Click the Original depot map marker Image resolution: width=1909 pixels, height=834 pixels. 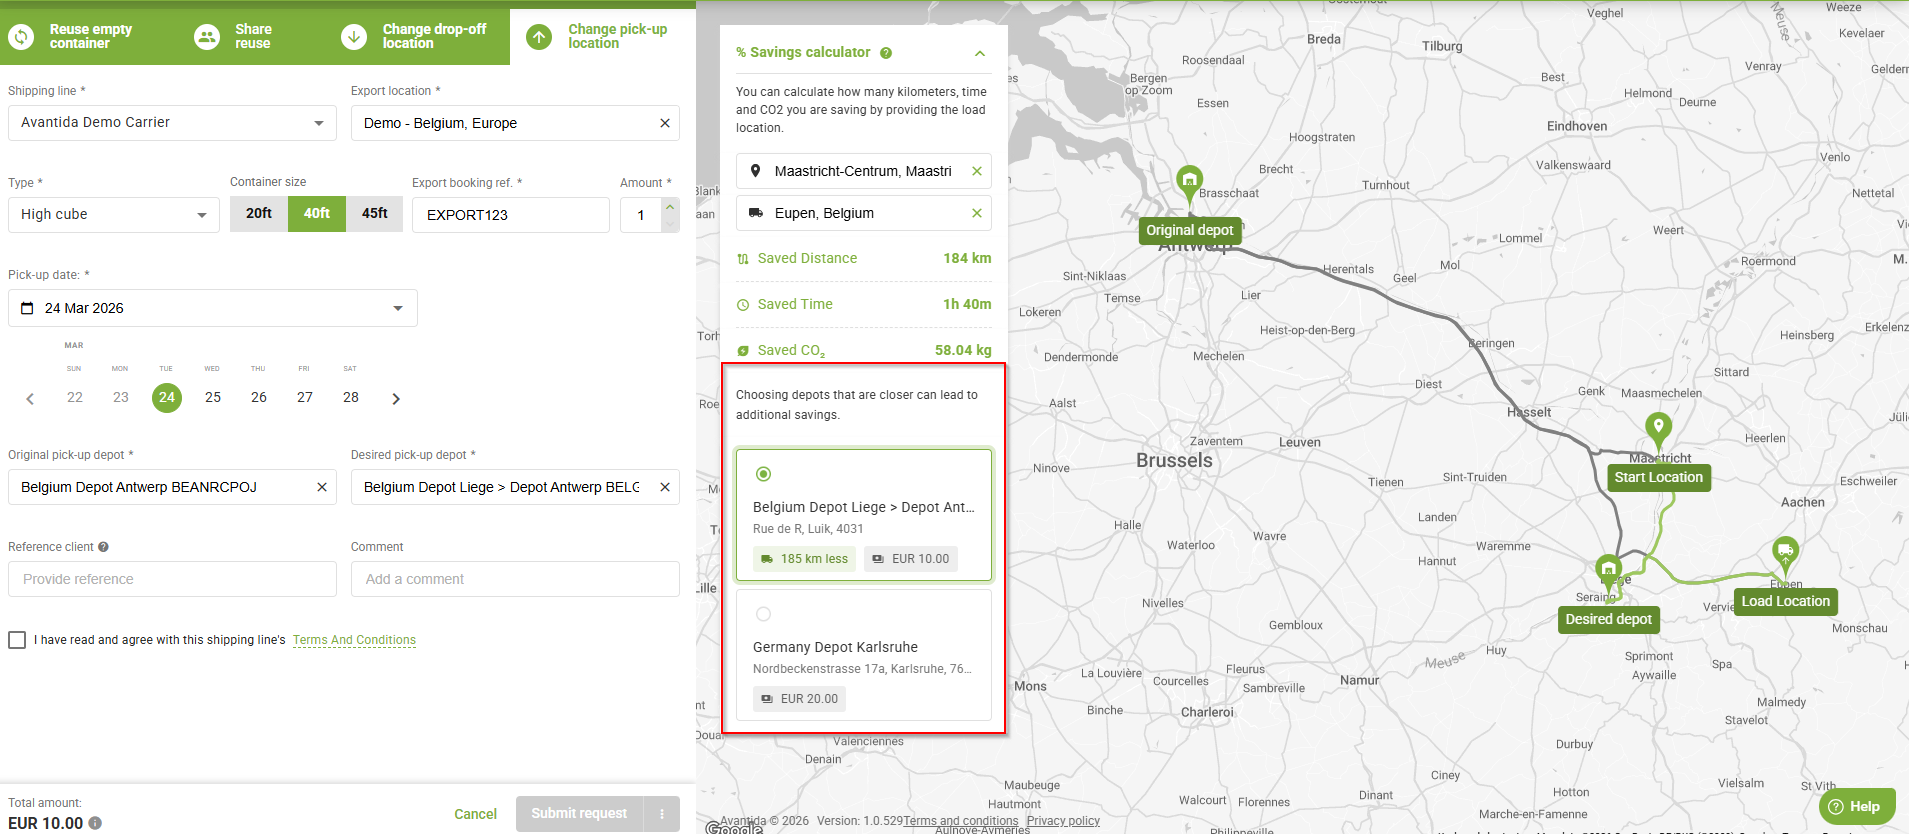(1189, 182)
